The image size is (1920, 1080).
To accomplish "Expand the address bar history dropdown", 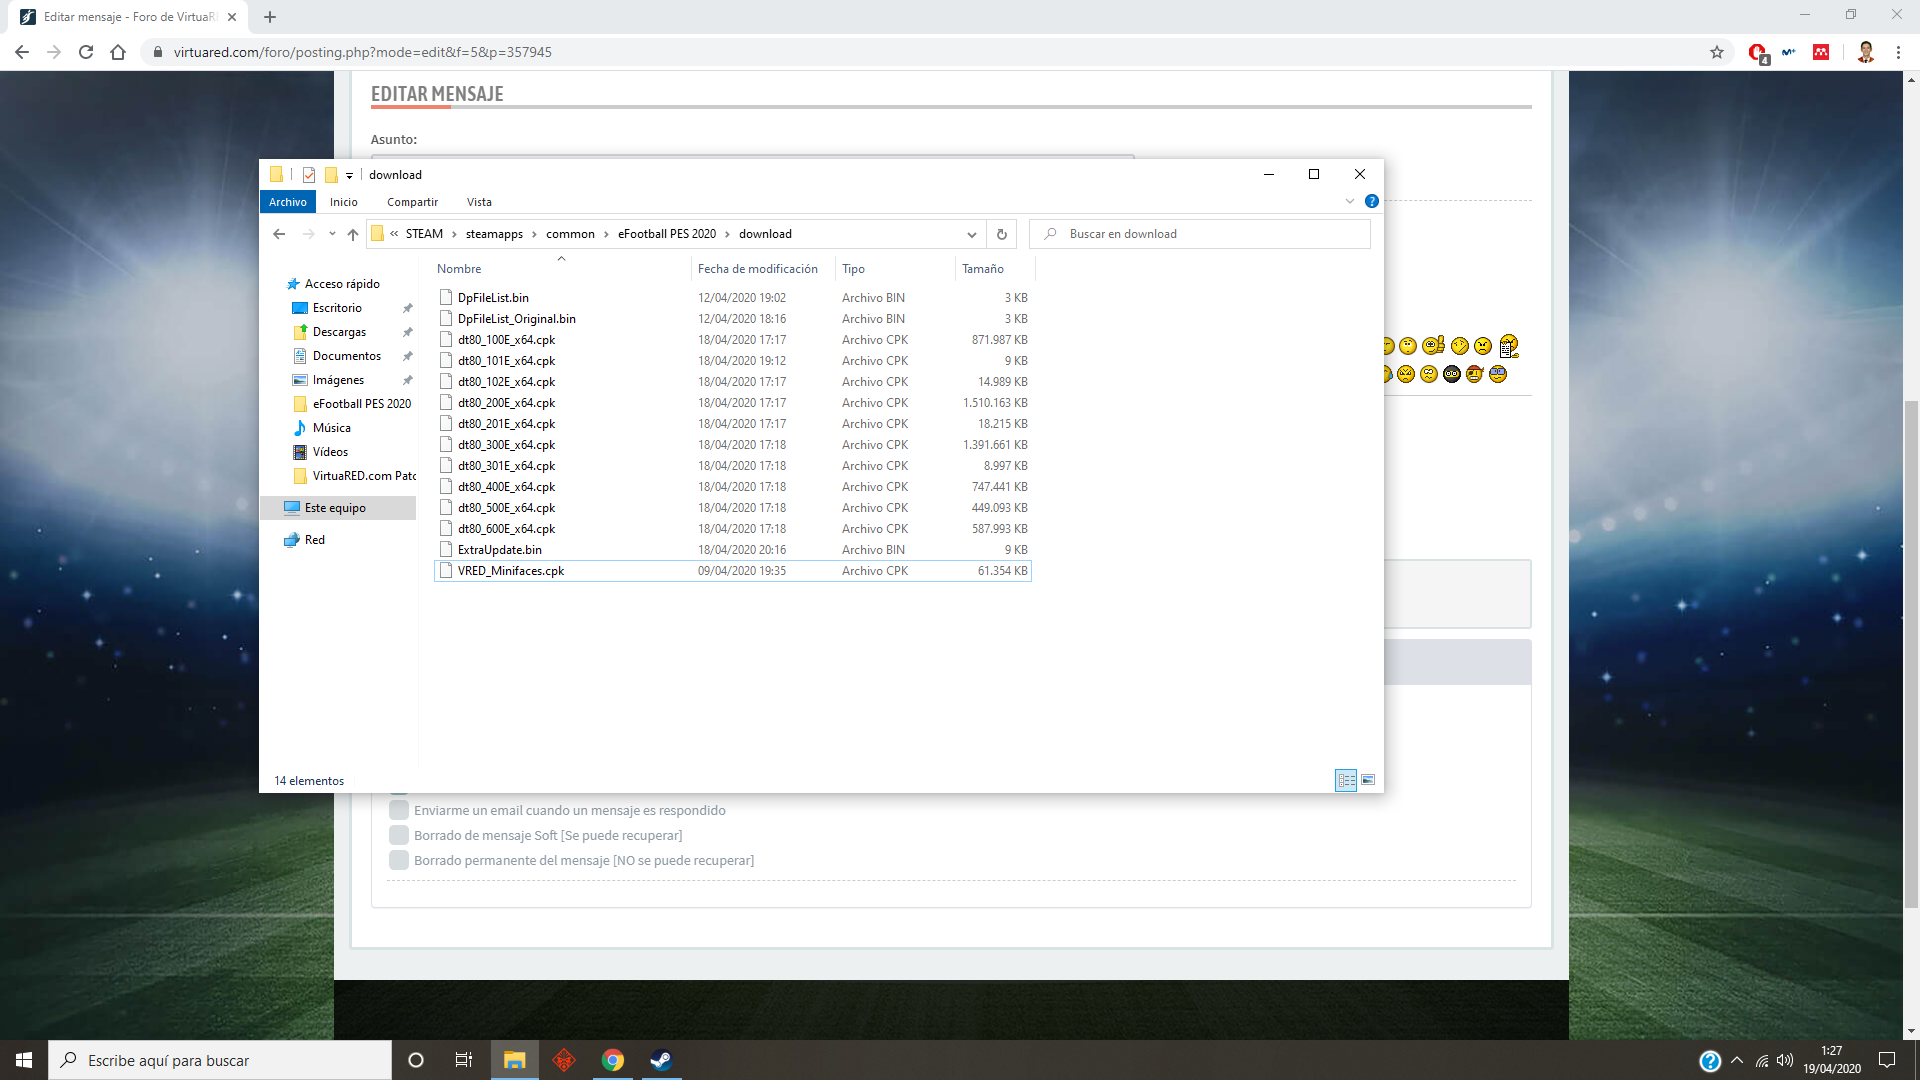I will [x=971, y=234].
